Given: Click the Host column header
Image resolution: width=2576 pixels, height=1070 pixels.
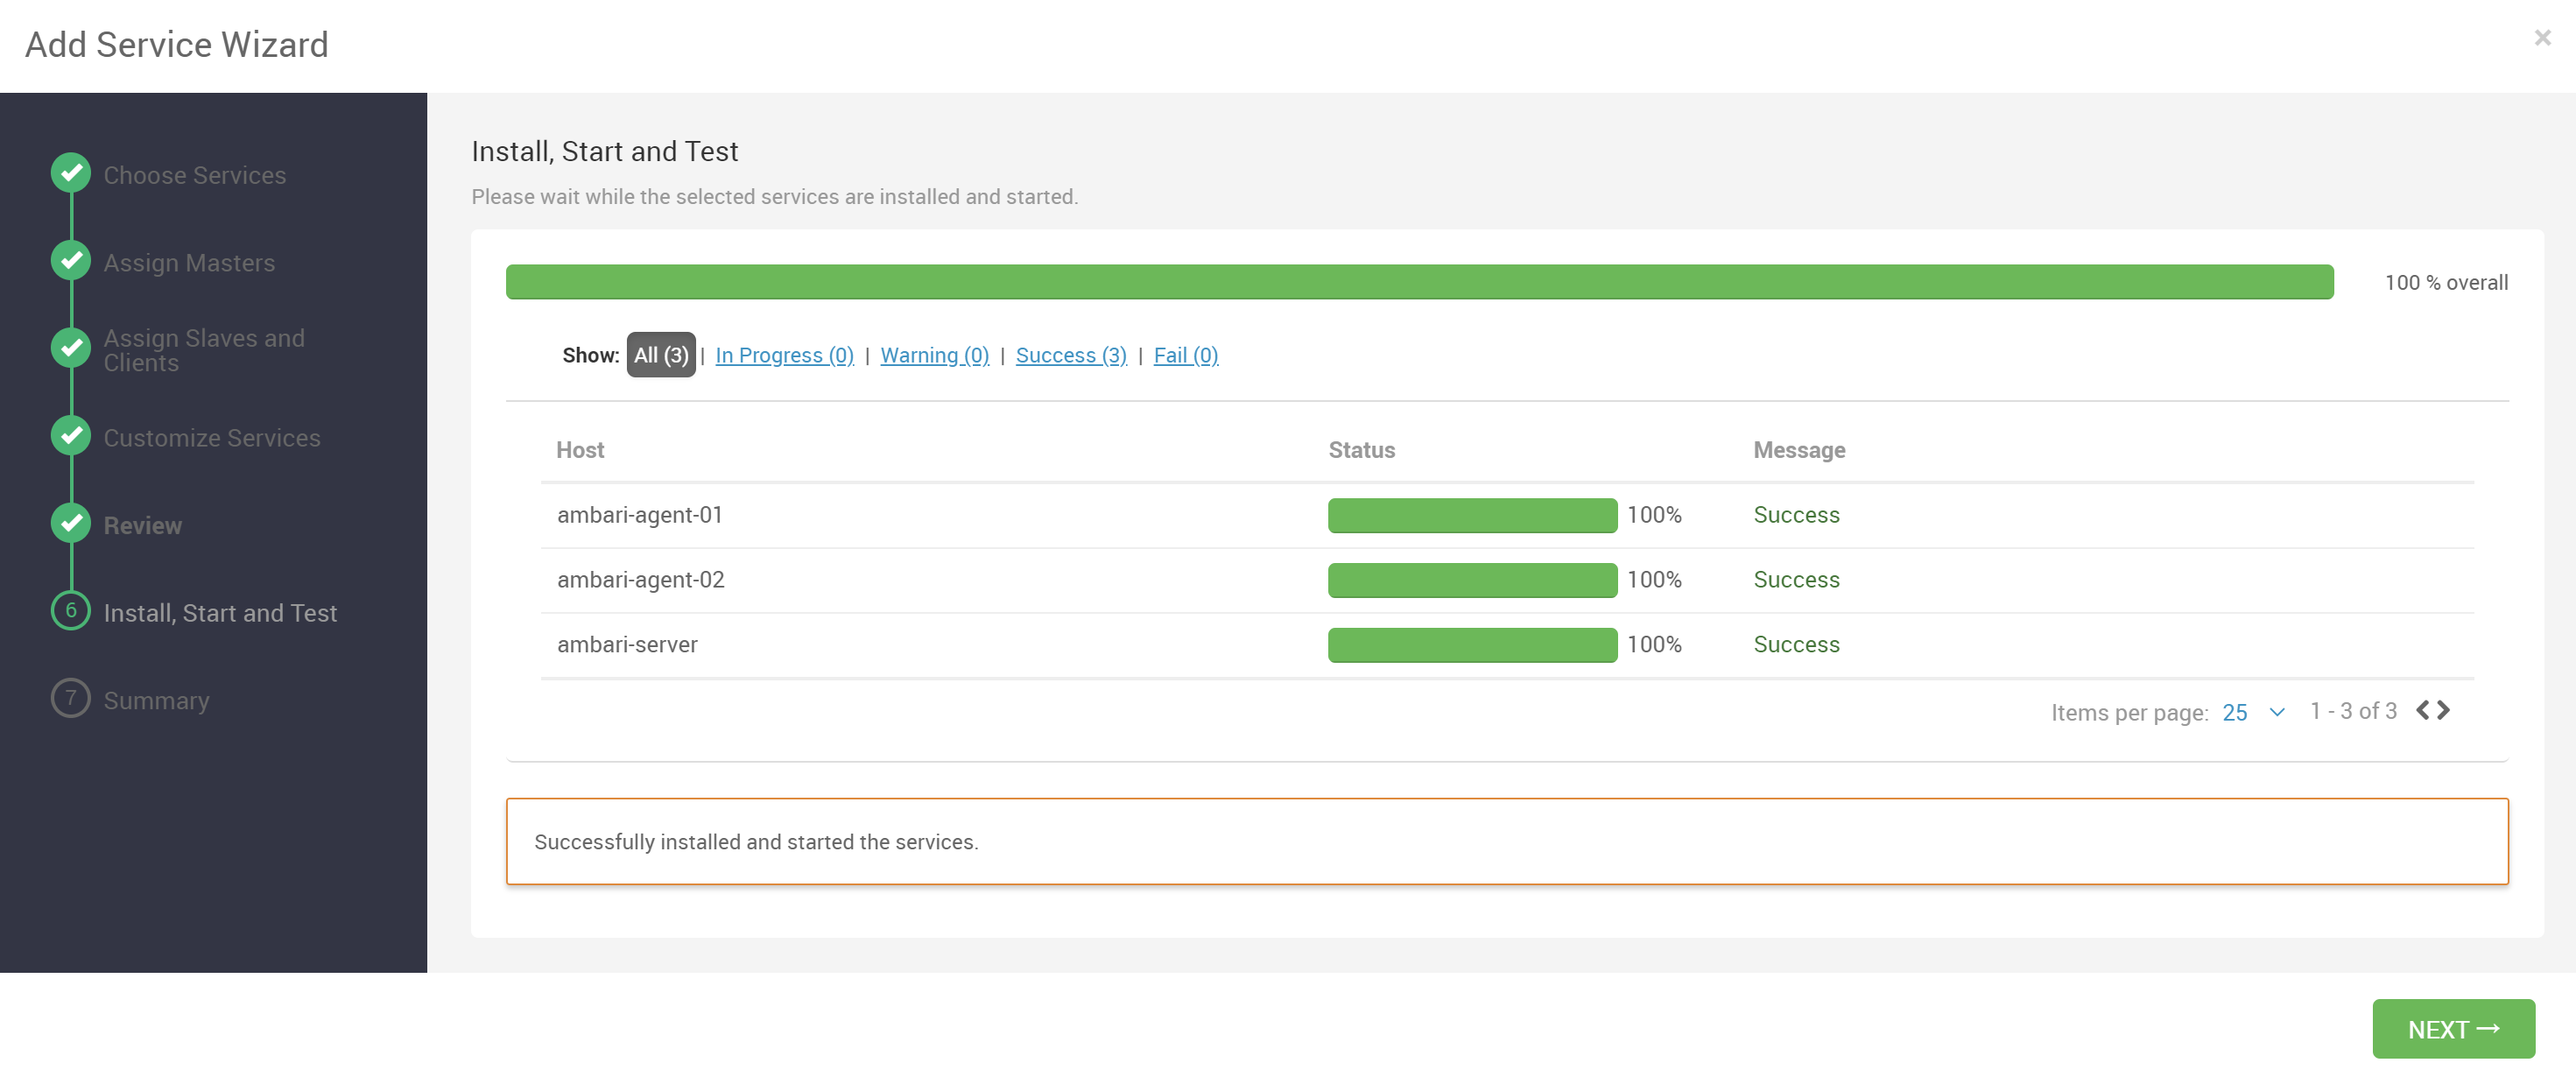Looking at the screenshot, I should pos(580,450).
